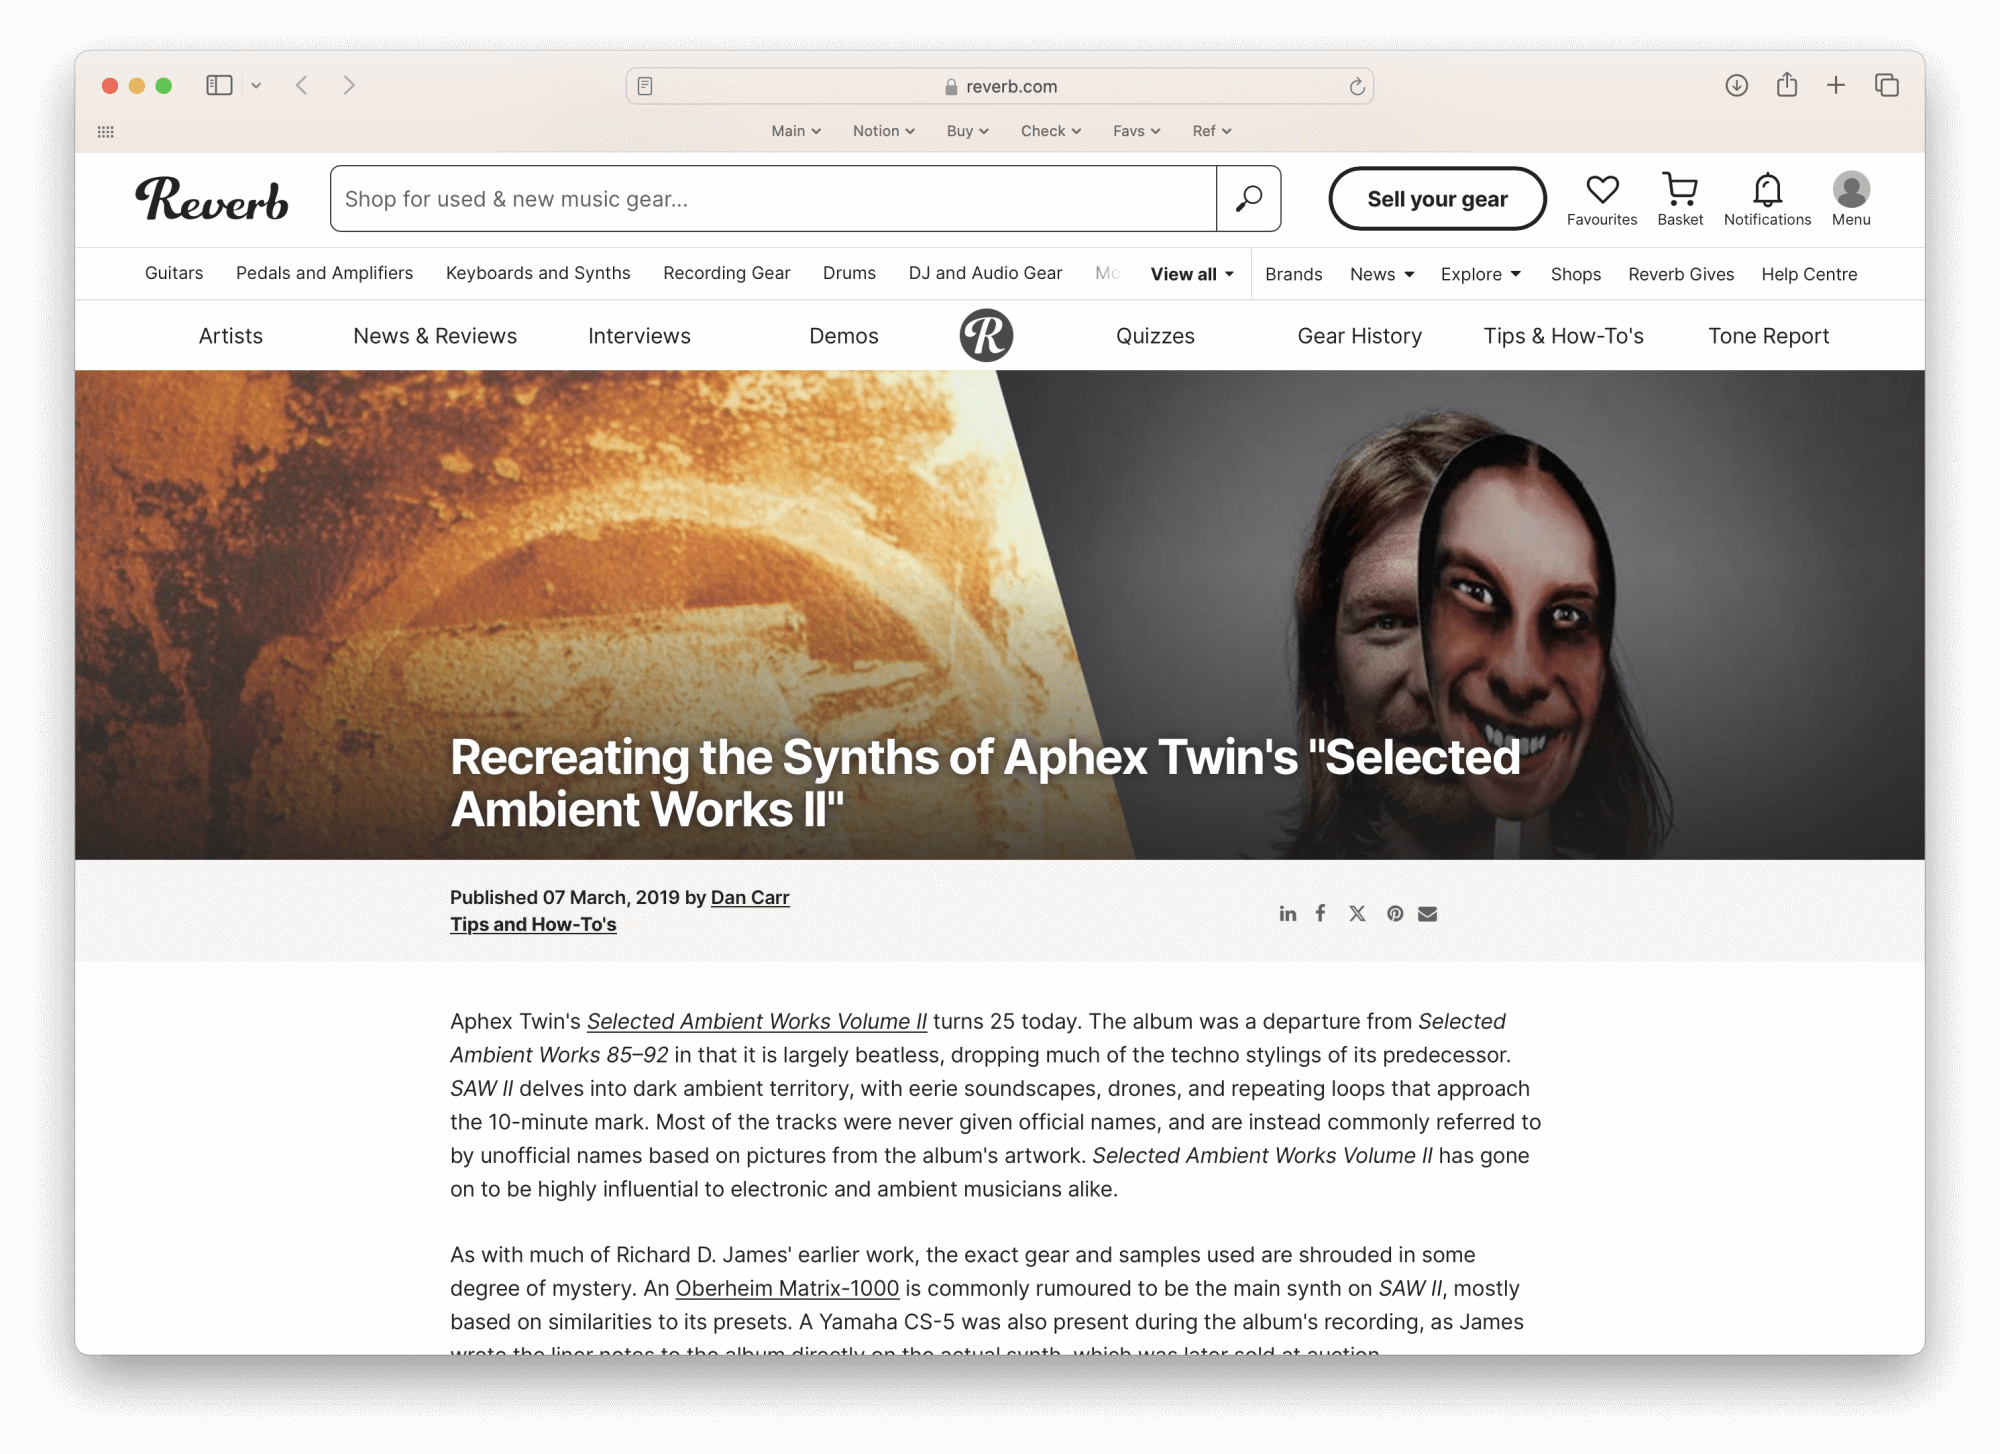The image size is (2000, 1454).
Task: Expand the Explore dropdown
Action: coord(1481,274)
